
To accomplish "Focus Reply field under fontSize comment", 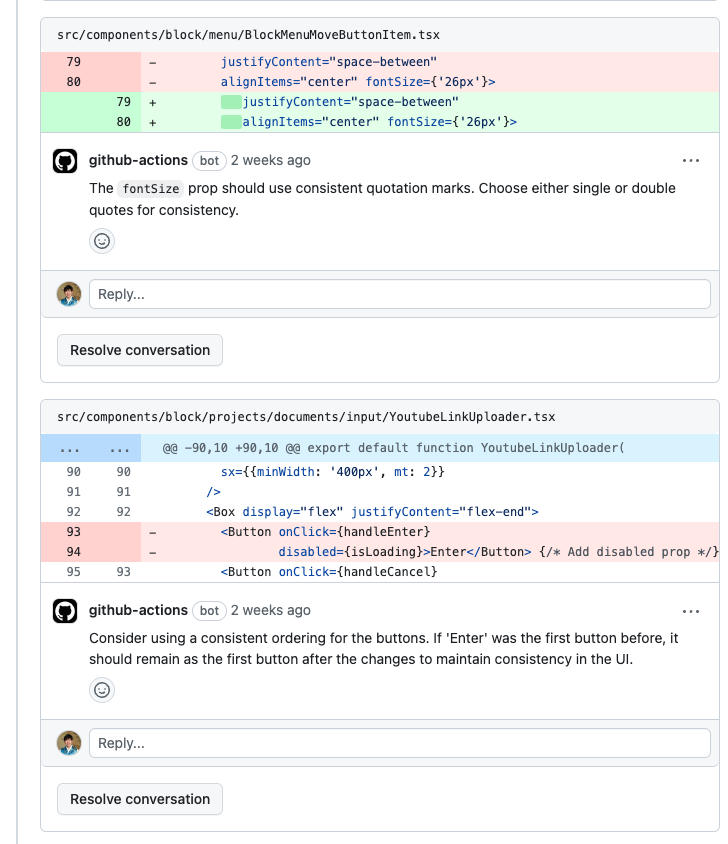I will (399, 294).
